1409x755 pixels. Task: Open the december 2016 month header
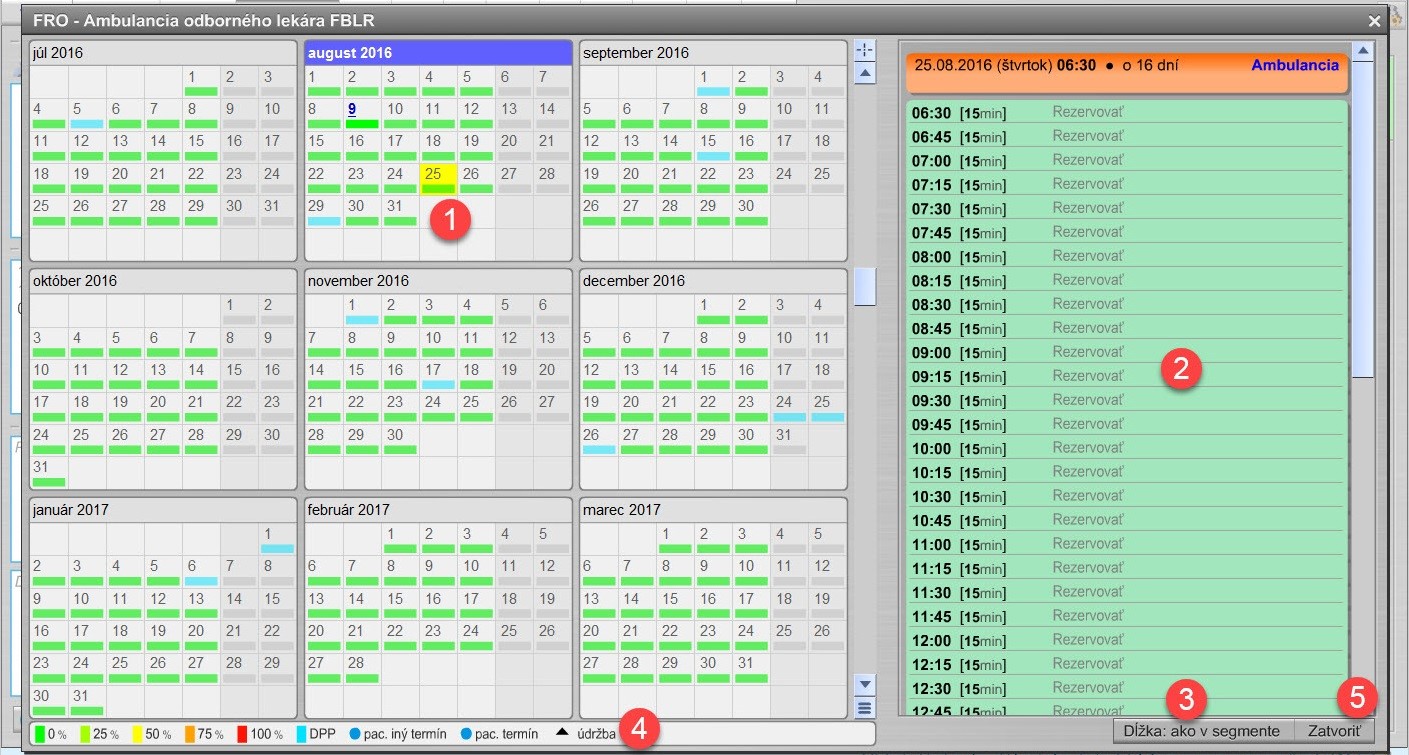[x=712, y=281]
